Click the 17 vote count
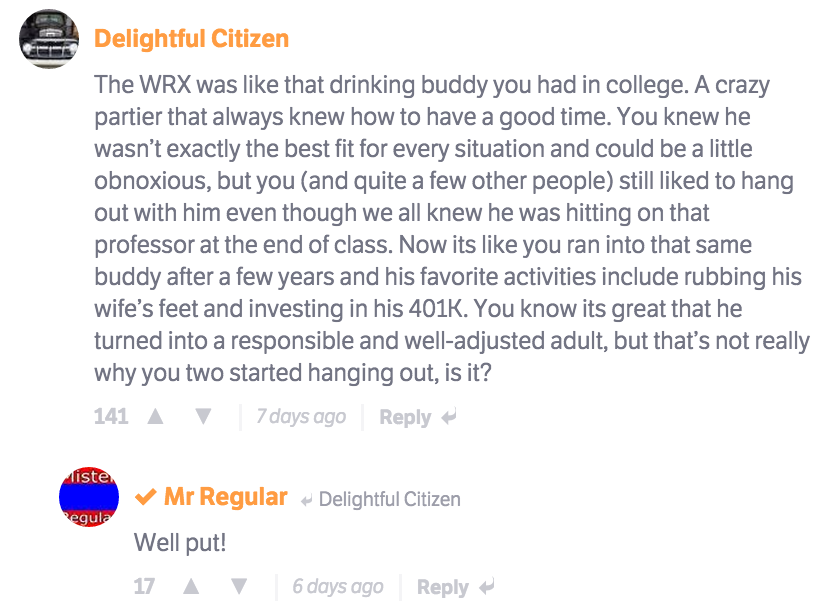The width and height of the screenshot is (826, 614). coord(145,587)
